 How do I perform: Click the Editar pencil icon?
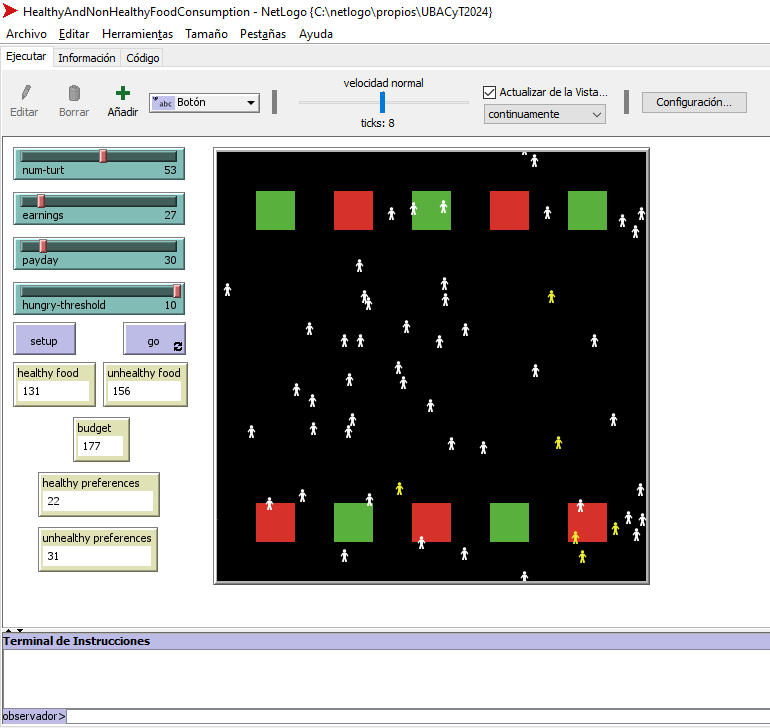(x=25, y=93)
